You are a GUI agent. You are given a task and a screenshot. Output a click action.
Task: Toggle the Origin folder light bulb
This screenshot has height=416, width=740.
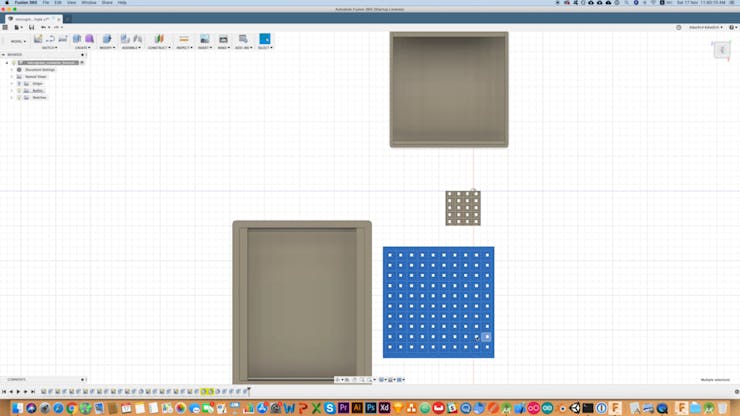[x=19, y=84]
